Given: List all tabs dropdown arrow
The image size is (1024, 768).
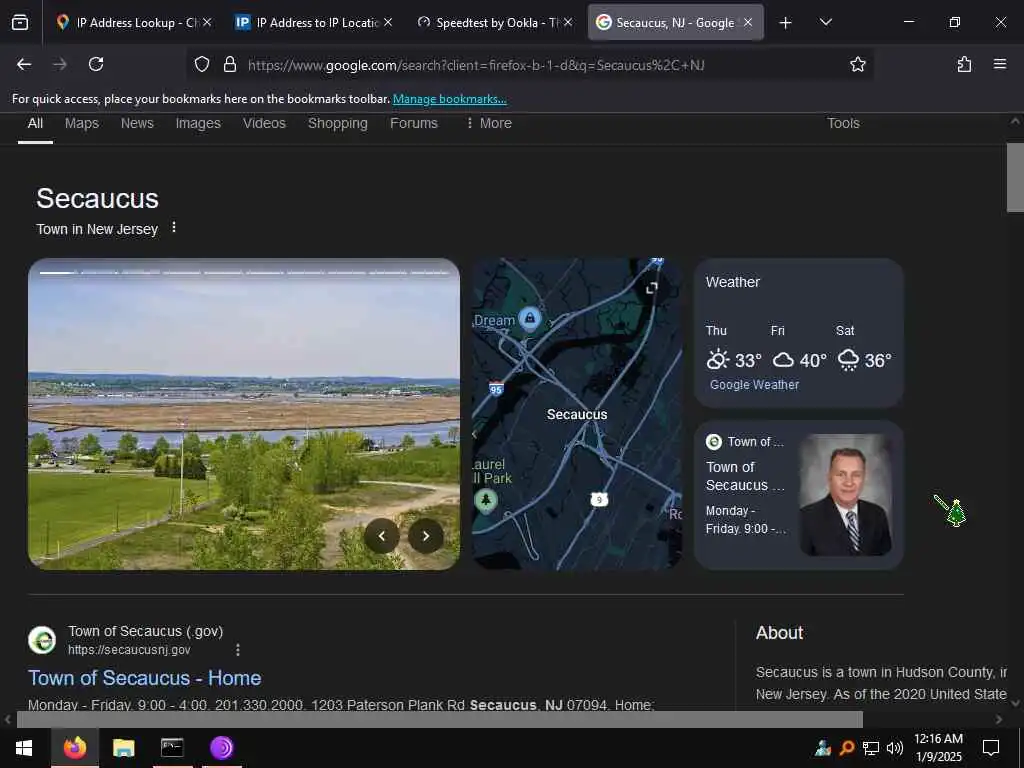Looking at the screenshot, I should tap(825, 22).
